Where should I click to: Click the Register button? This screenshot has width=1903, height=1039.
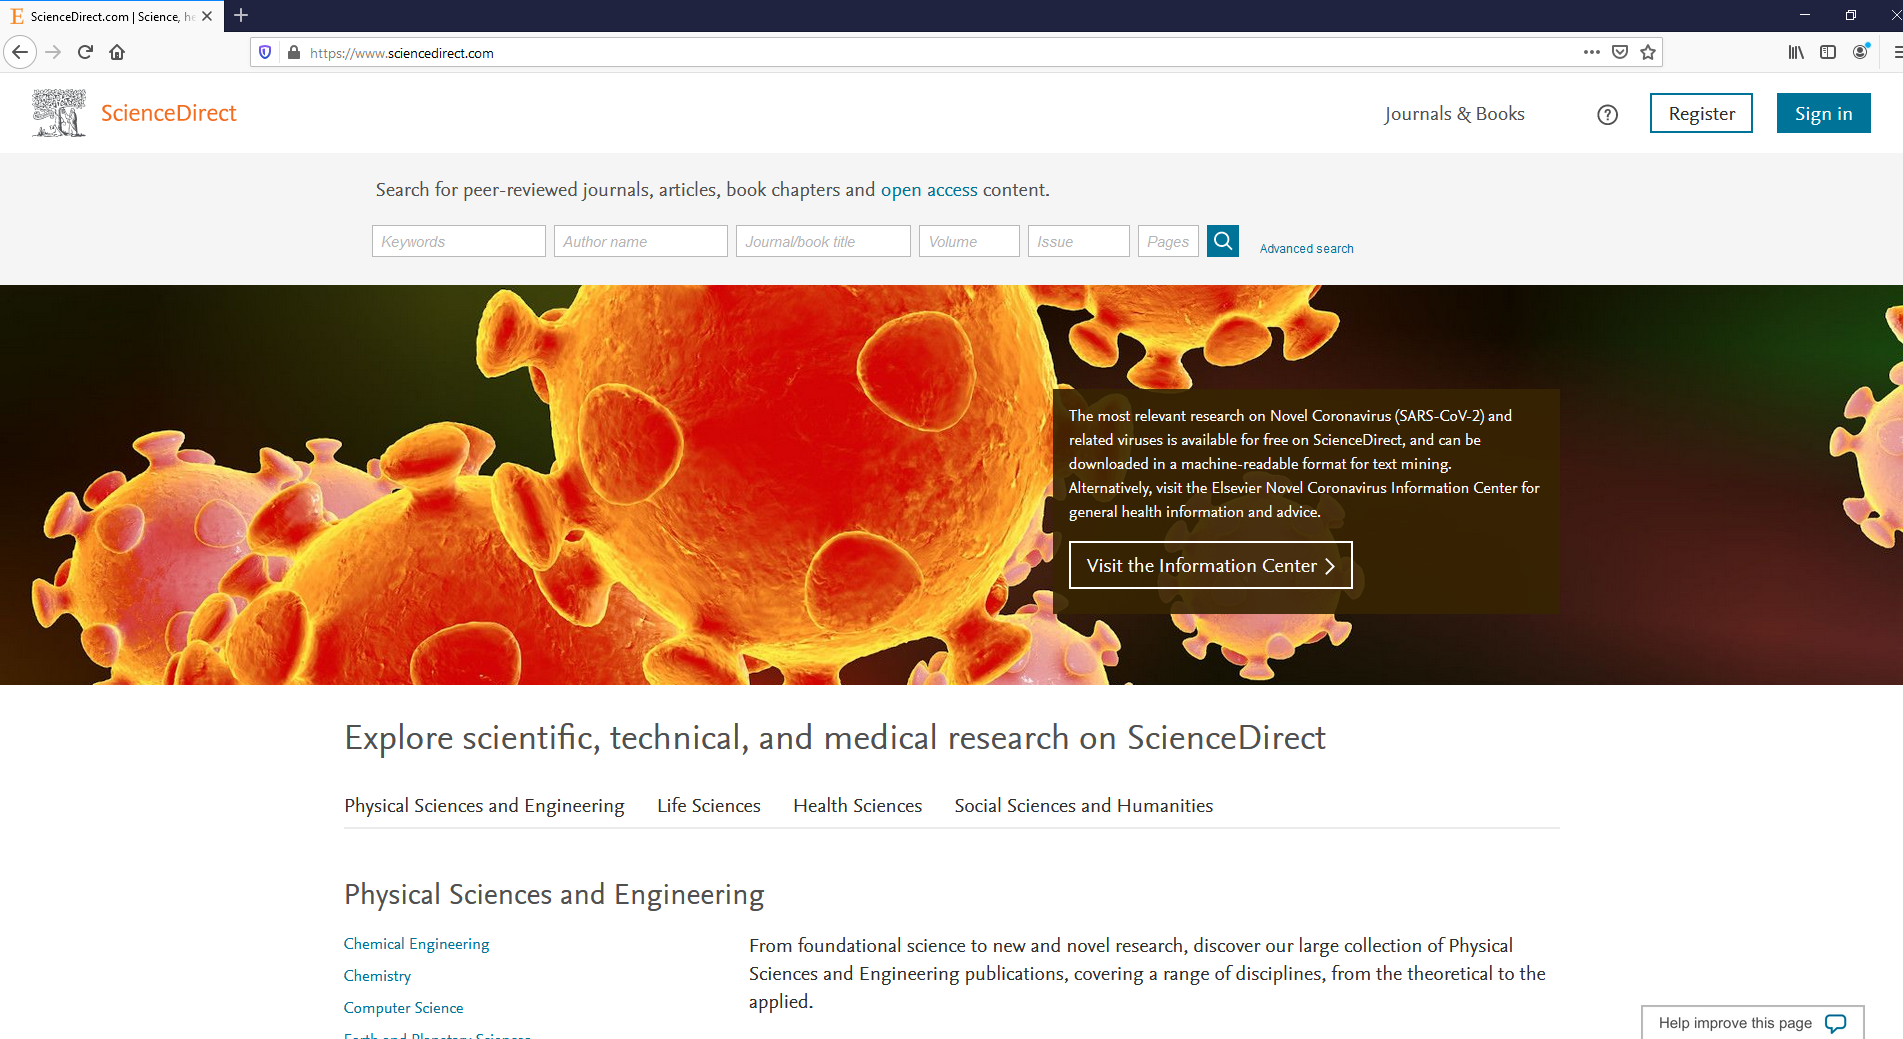click(1701, 113)
